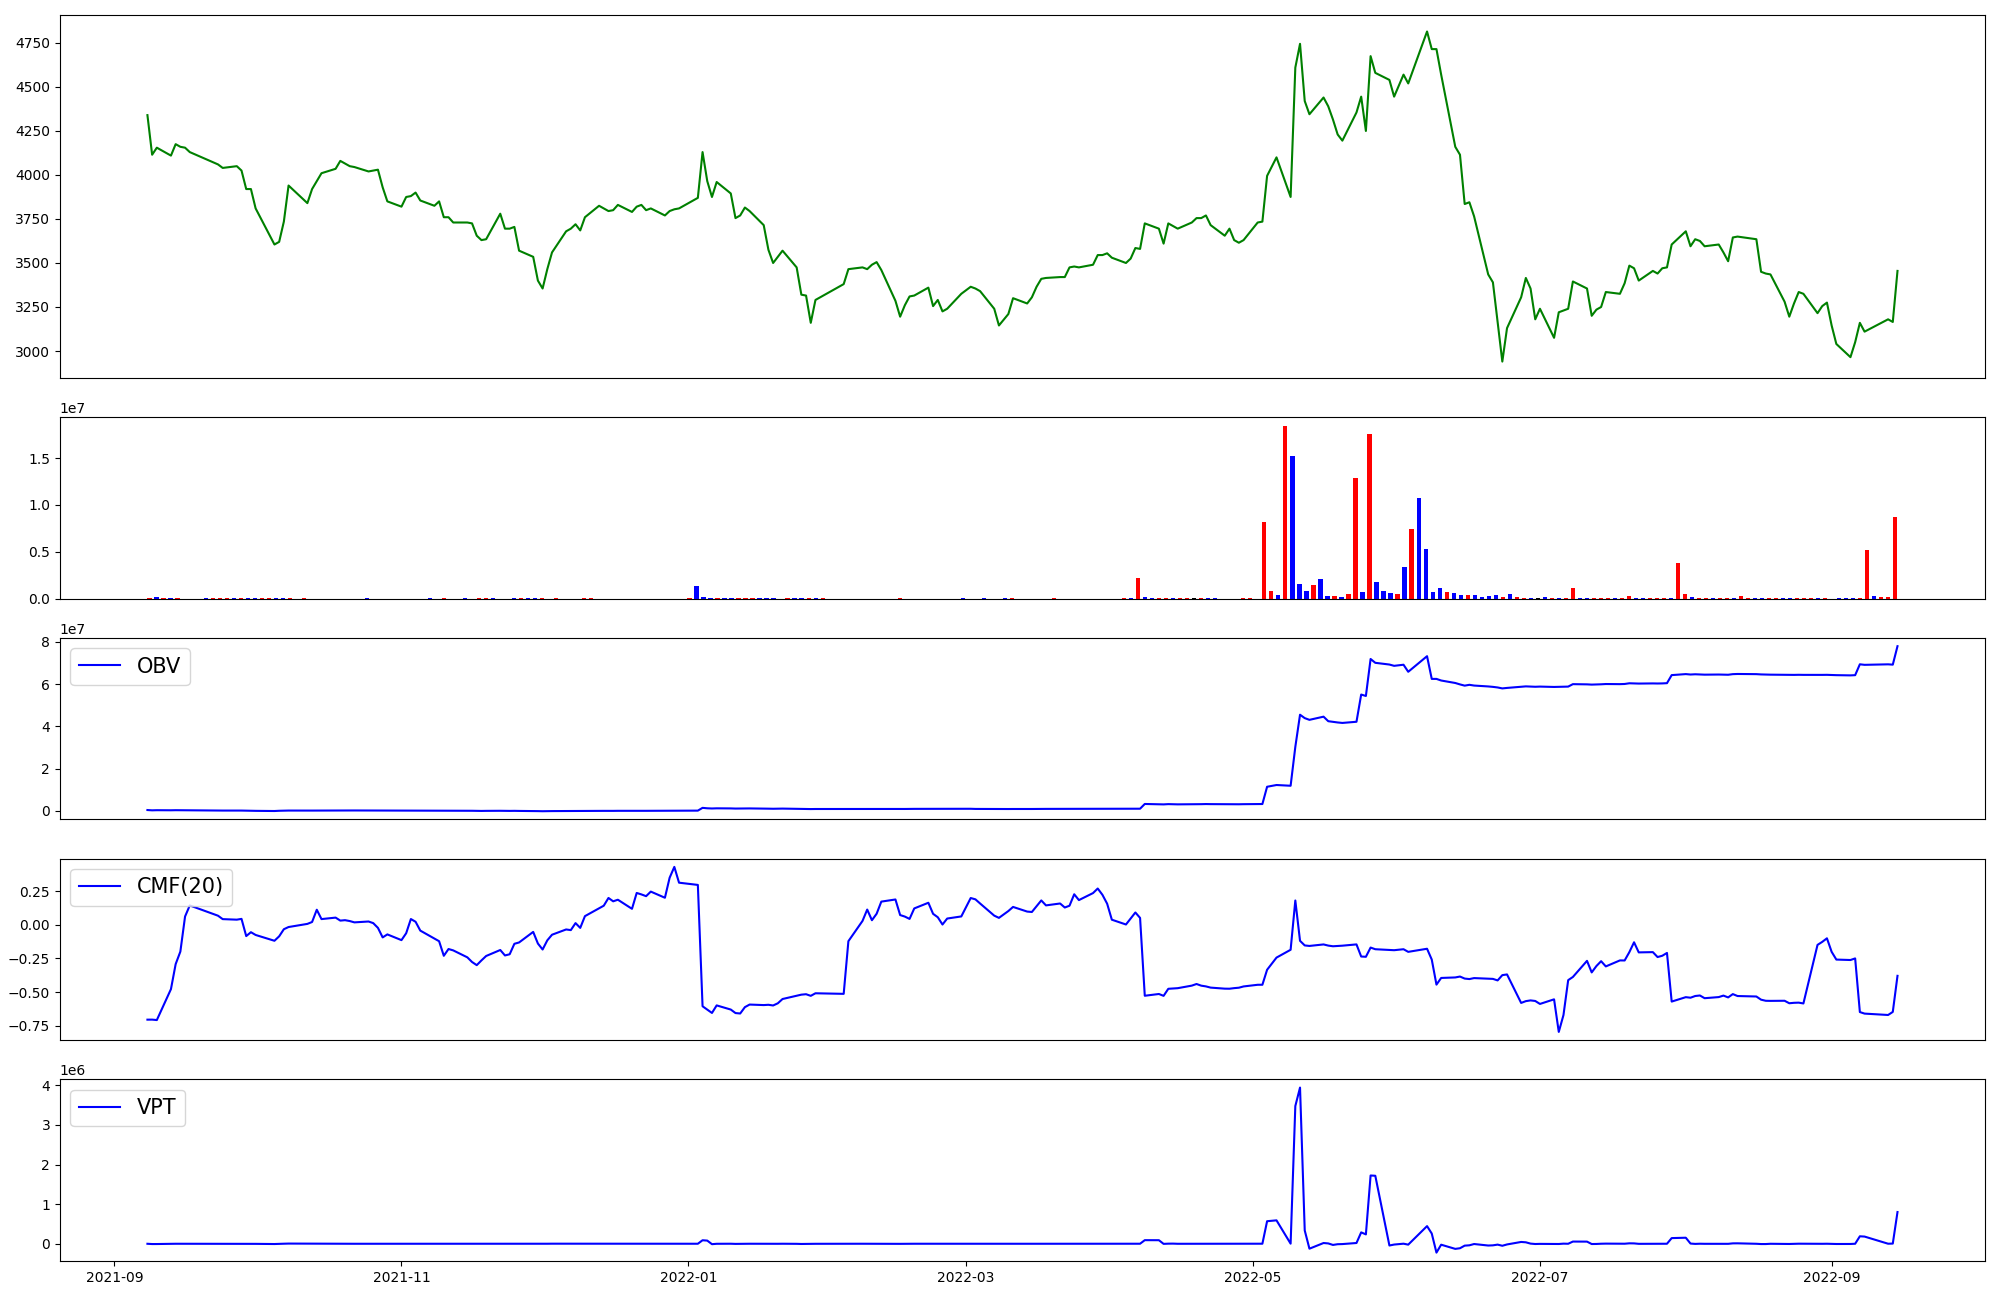Select the 2022-05 x-axis date label
This screenshot has width=2000, height=1300.
coord(1253,1277)
